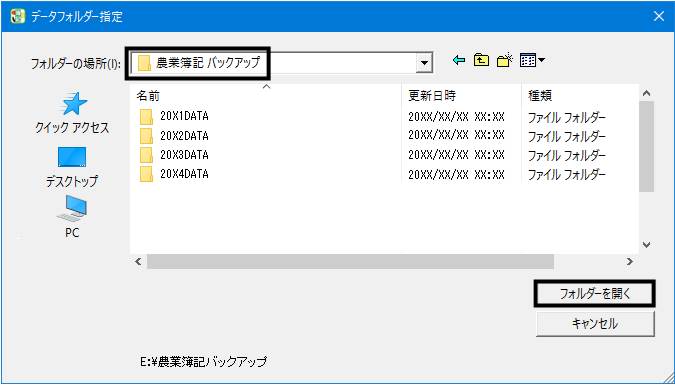Image resolution: width=675 pixels, height=386 pixels.
Task: Open the view menu icon
Action: tap(532, 60)
